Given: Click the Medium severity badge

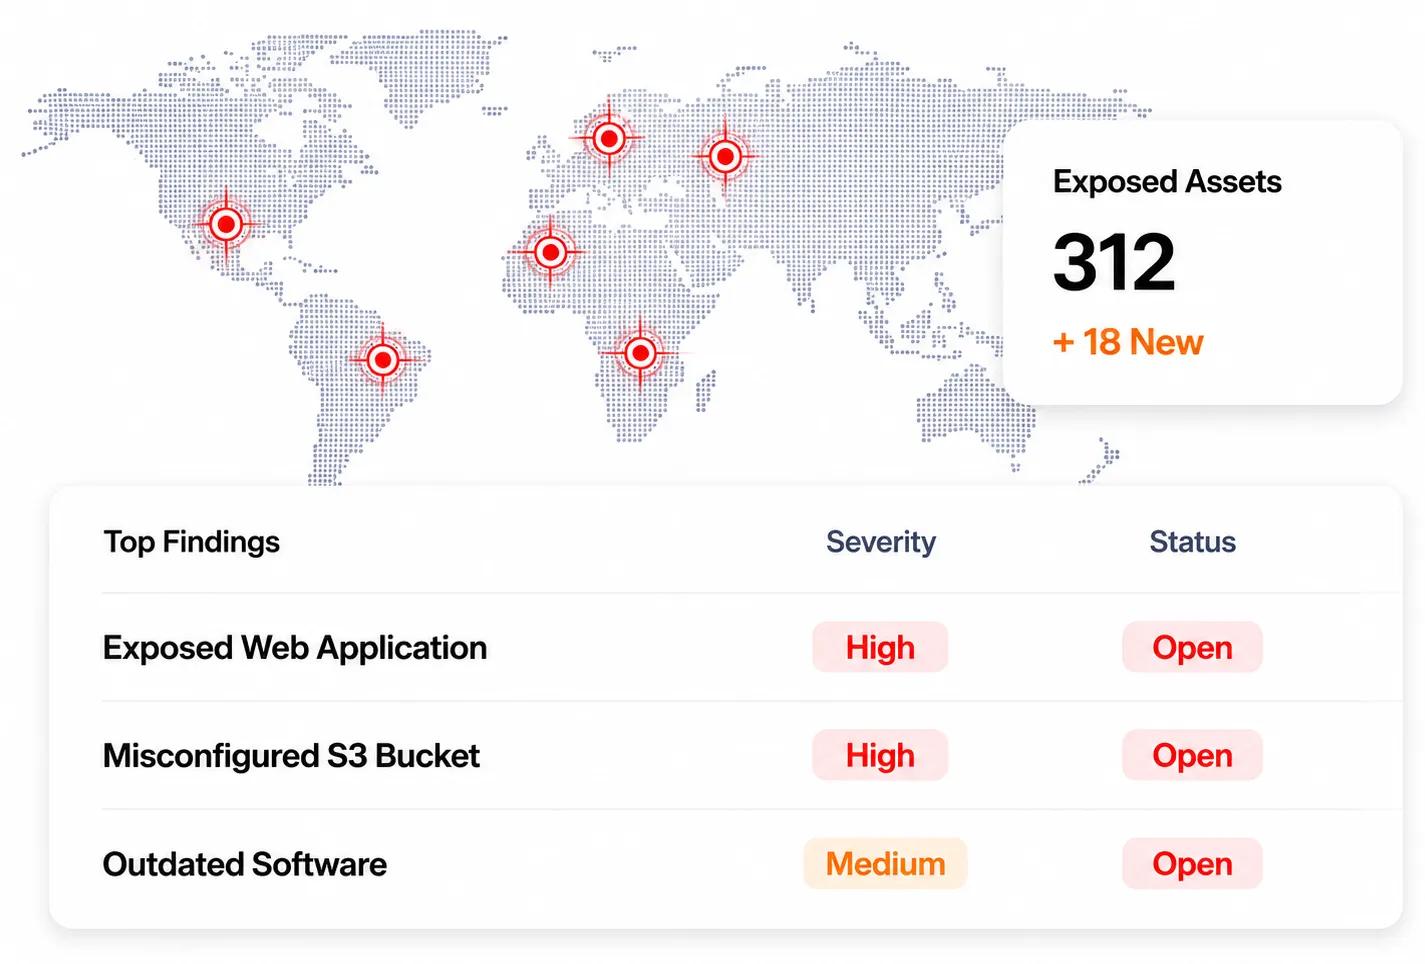Looking at the screenshot, I should point(885,863).
